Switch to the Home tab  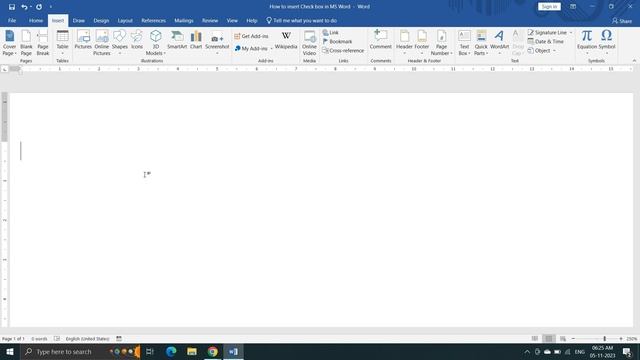click(36, 20)
